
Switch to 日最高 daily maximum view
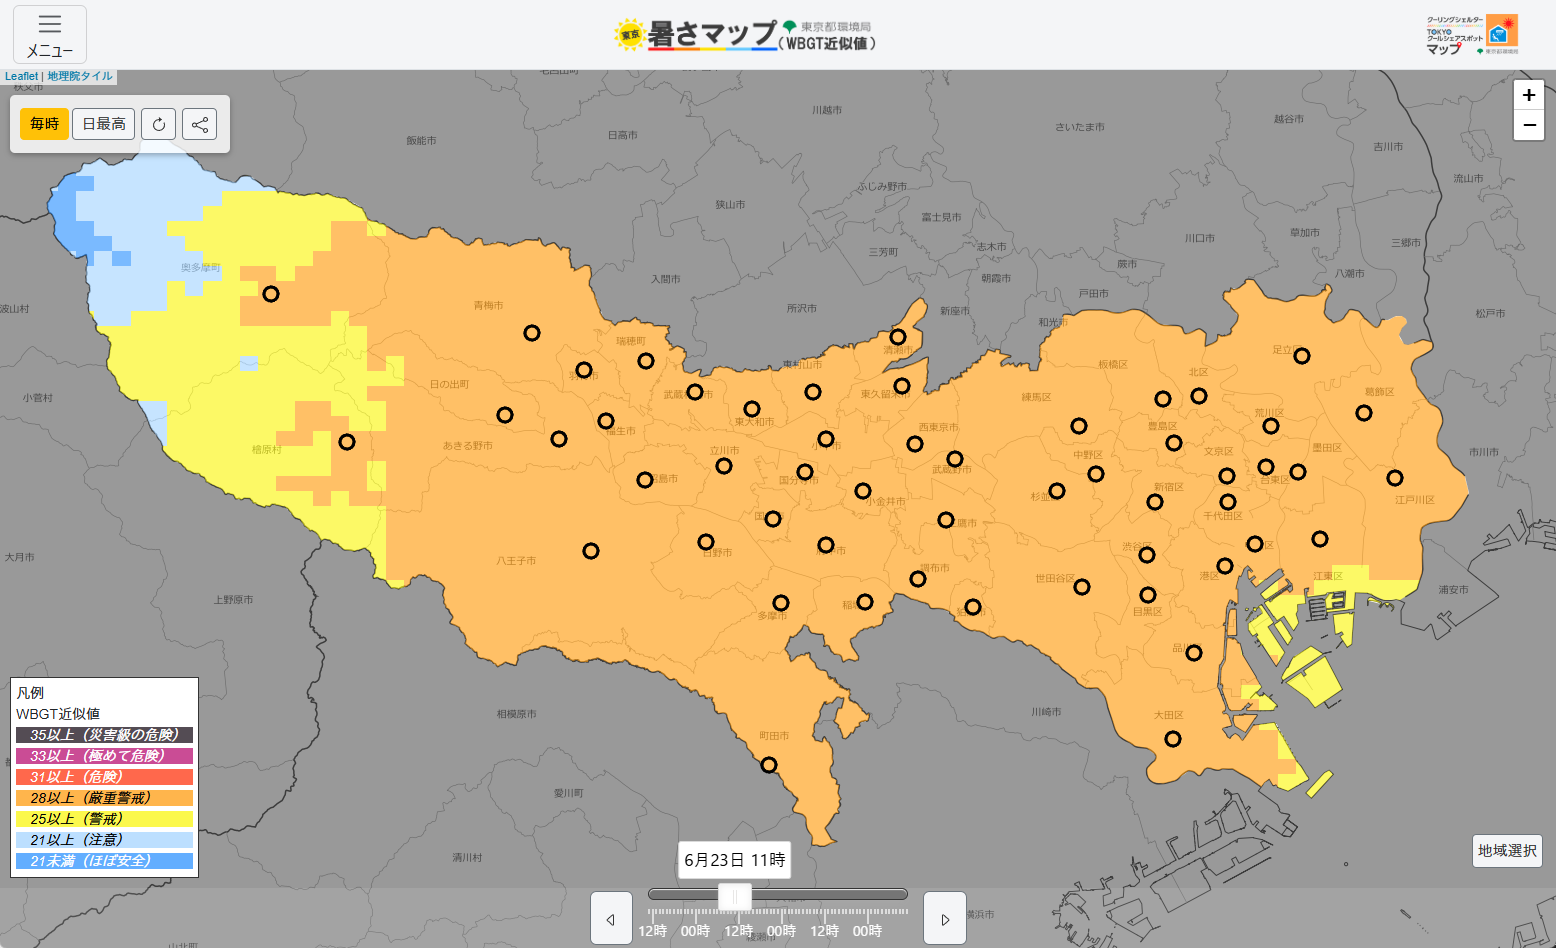click(x=104, y=124)
